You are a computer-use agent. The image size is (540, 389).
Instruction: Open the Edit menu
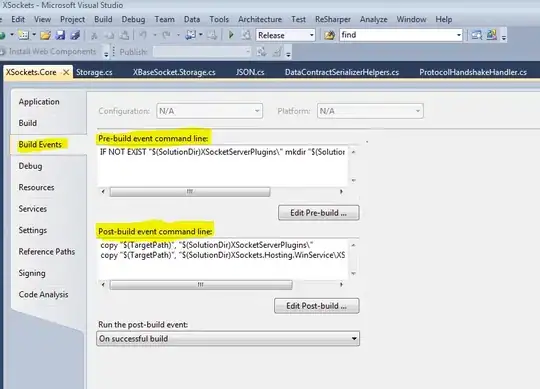pos(18,19)
